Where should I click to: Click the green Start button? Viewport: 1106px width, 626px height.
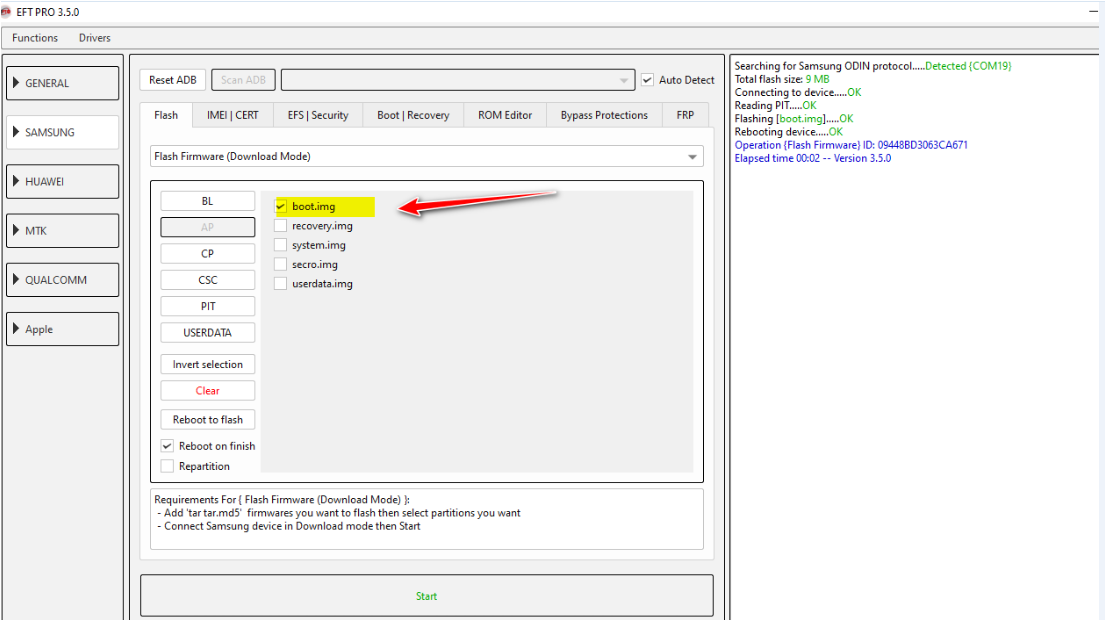click(427, 596)
